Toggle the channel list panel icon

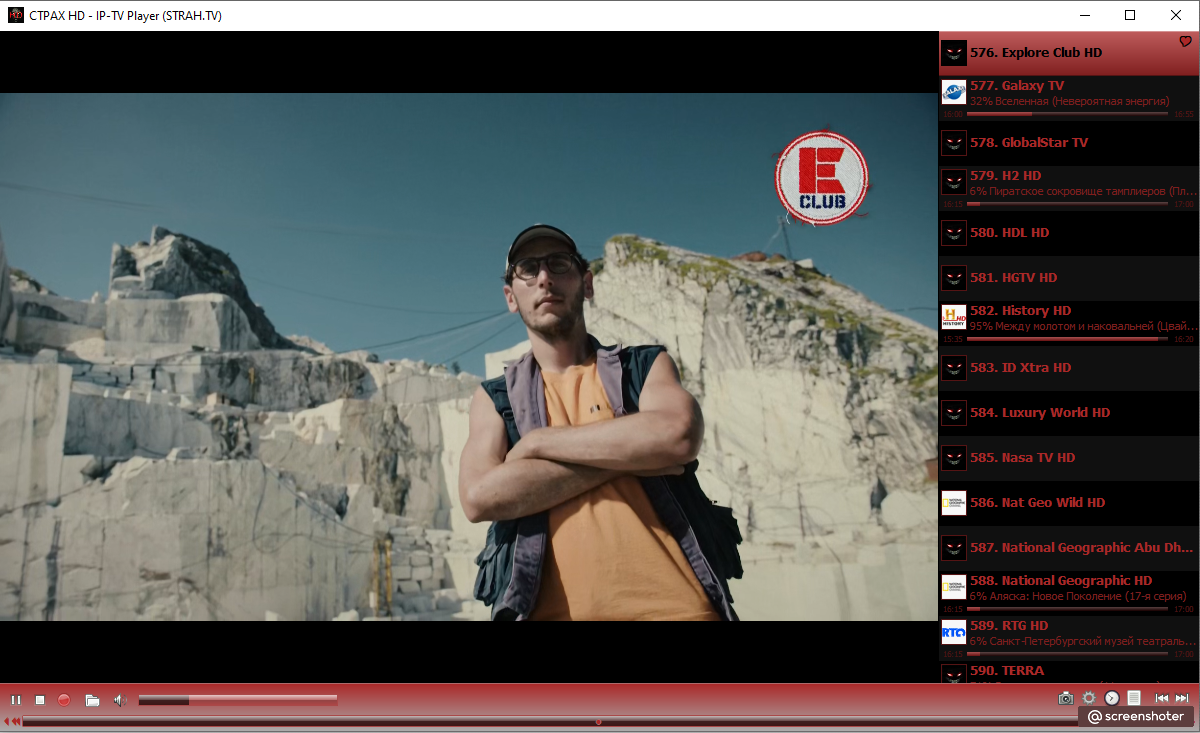coord(1134,698)
